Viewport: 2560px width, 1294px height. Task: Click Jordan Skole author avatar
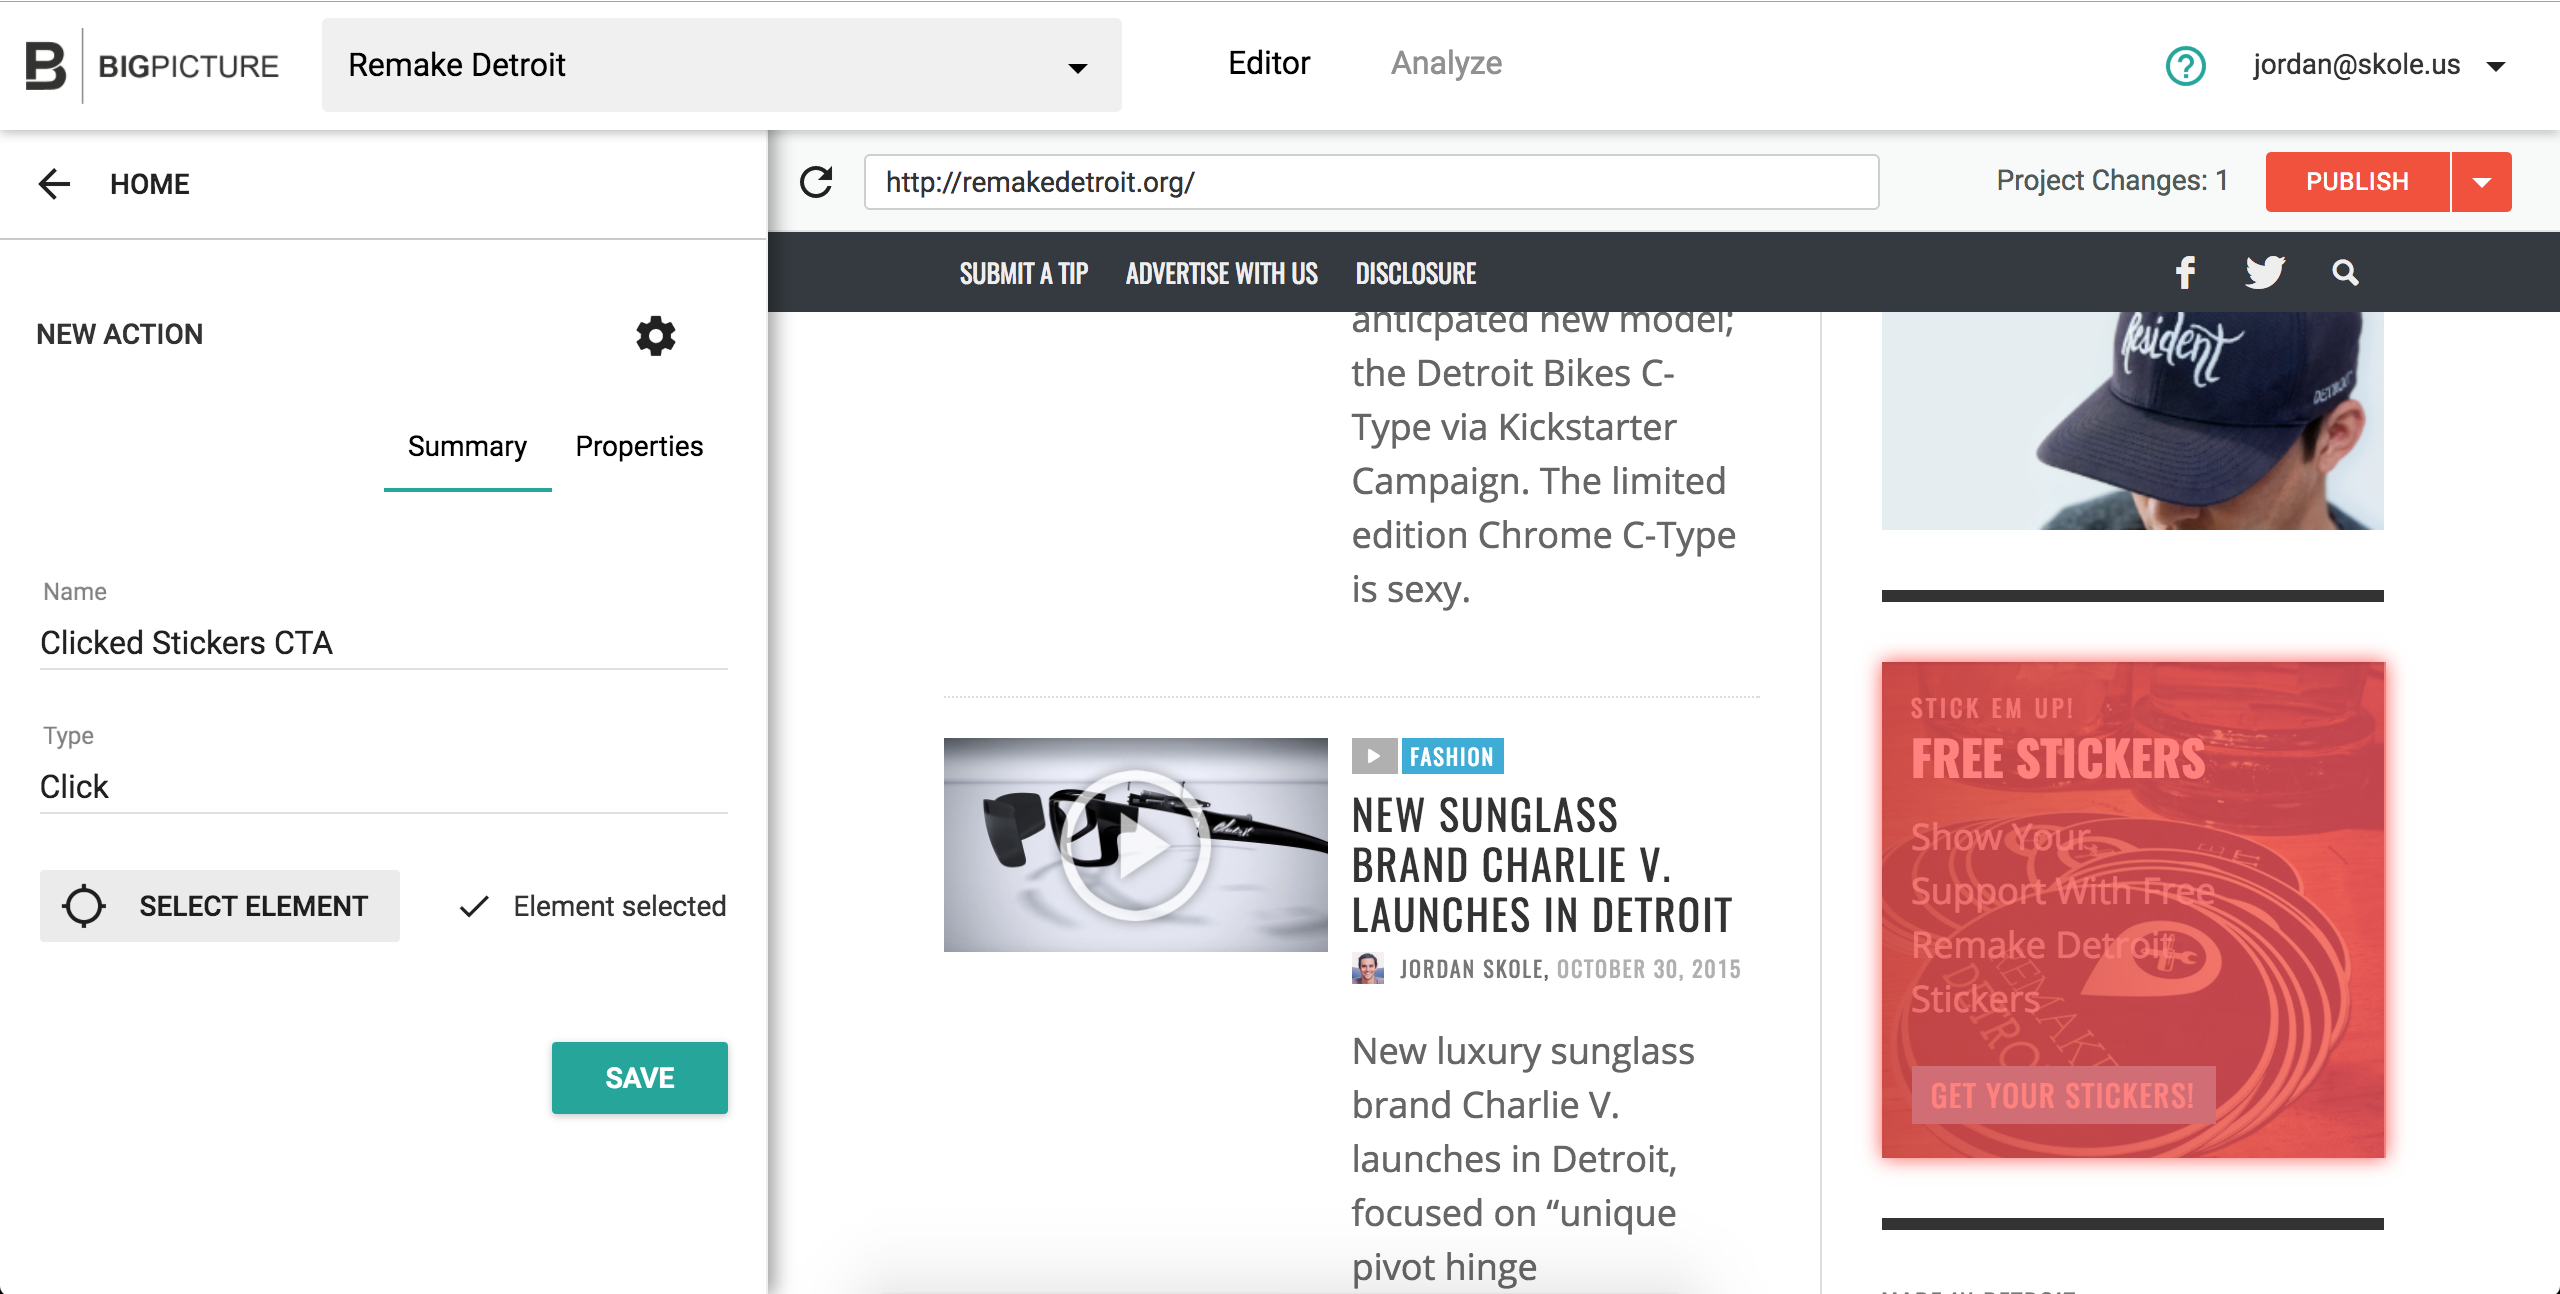(x=1367, y=968)
